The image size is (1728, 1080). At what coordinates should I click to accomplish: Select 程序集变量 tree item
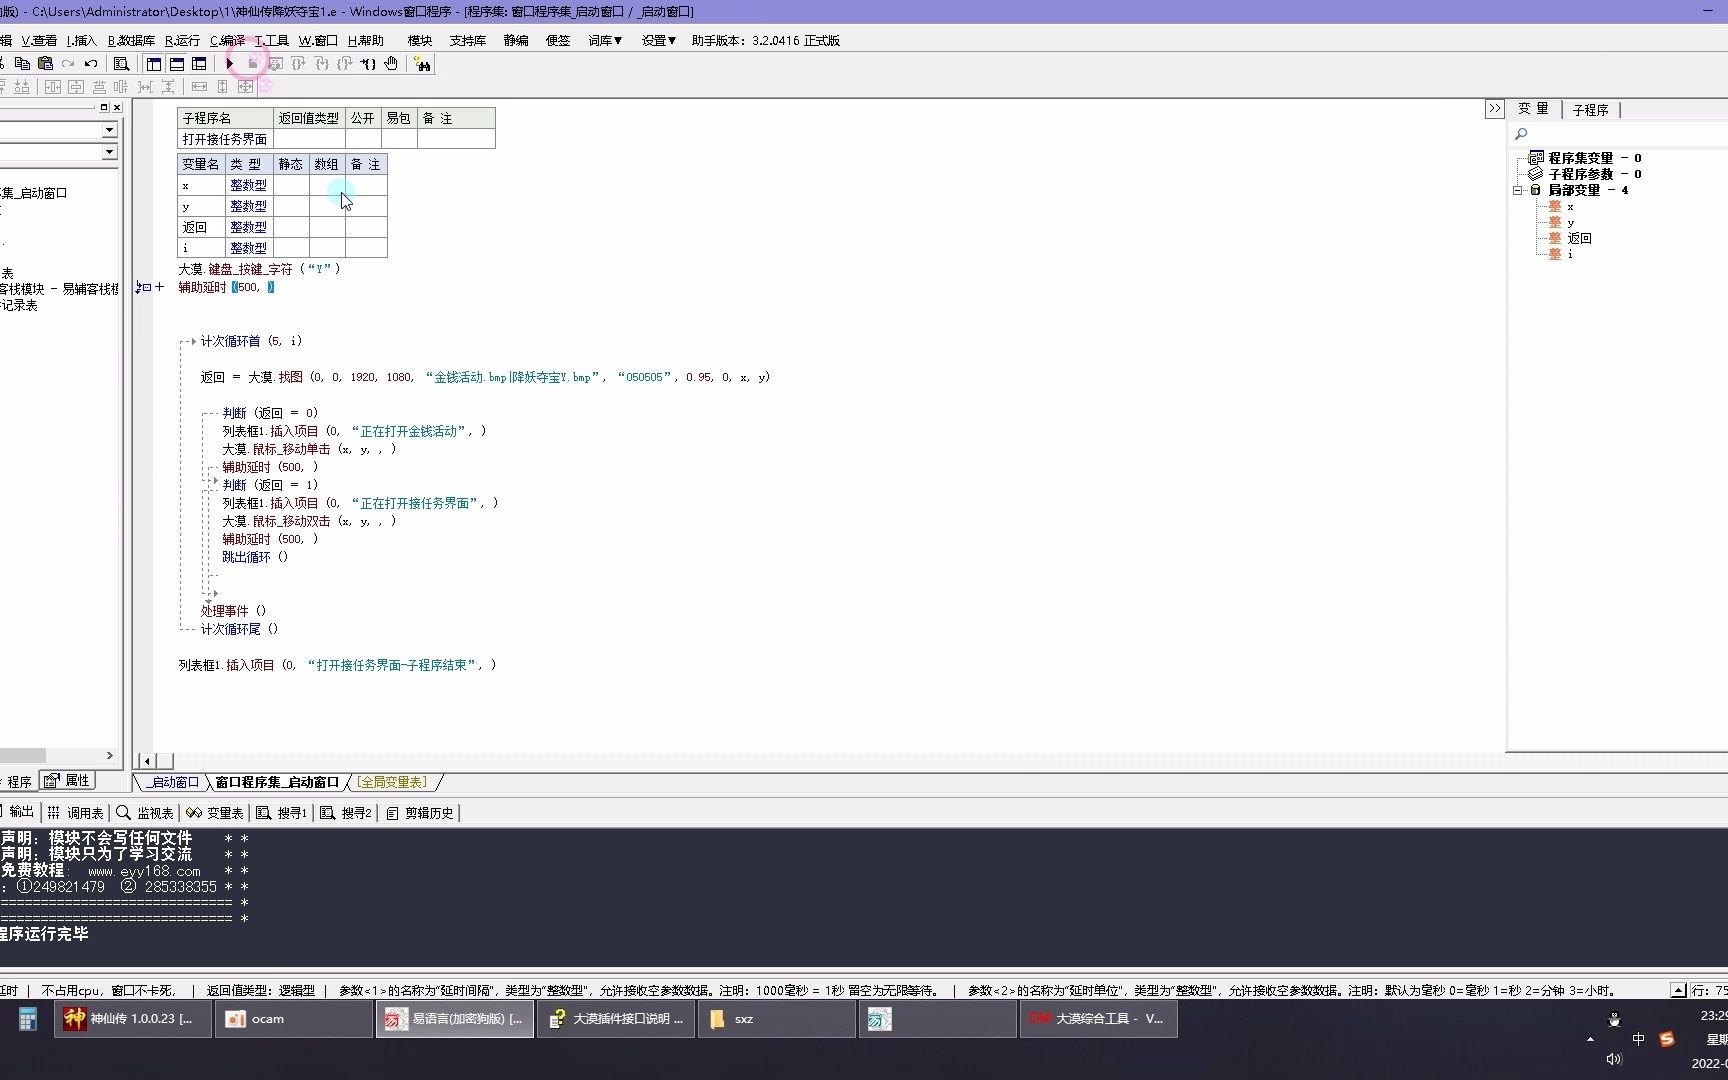1594,158
